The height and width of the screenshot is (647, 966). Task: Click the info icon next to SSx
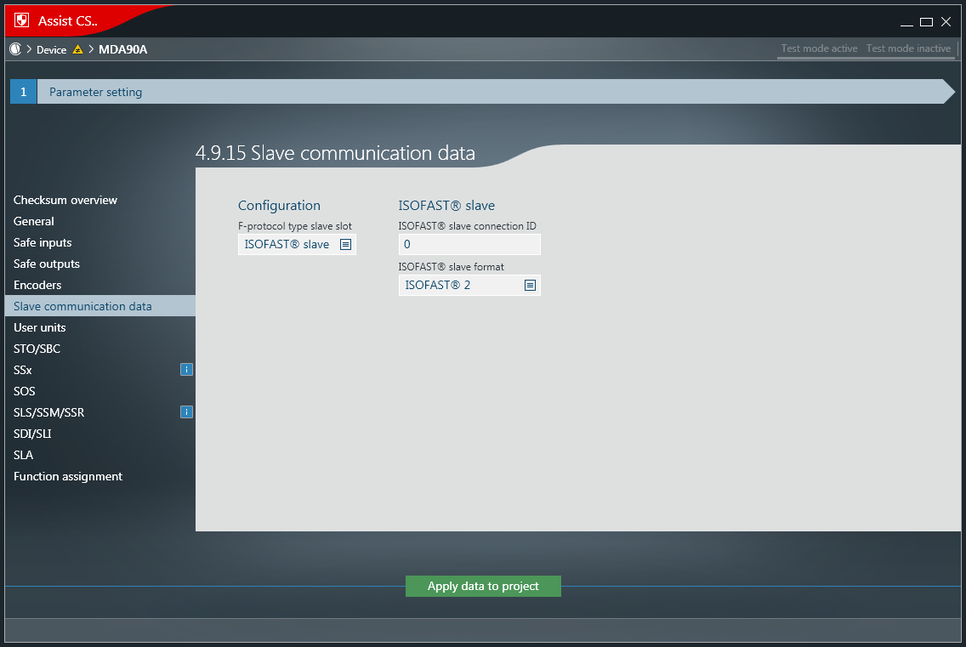click(186, 370)
